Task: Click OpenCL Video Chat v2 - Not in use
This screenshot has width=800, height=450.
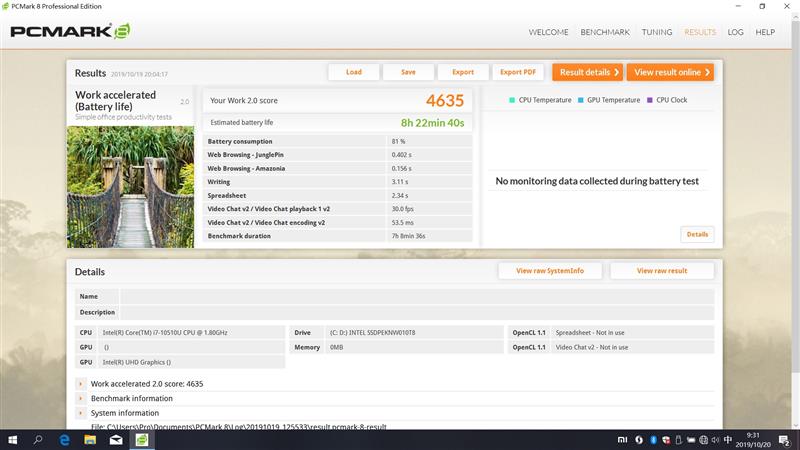Action: (592, 347)
